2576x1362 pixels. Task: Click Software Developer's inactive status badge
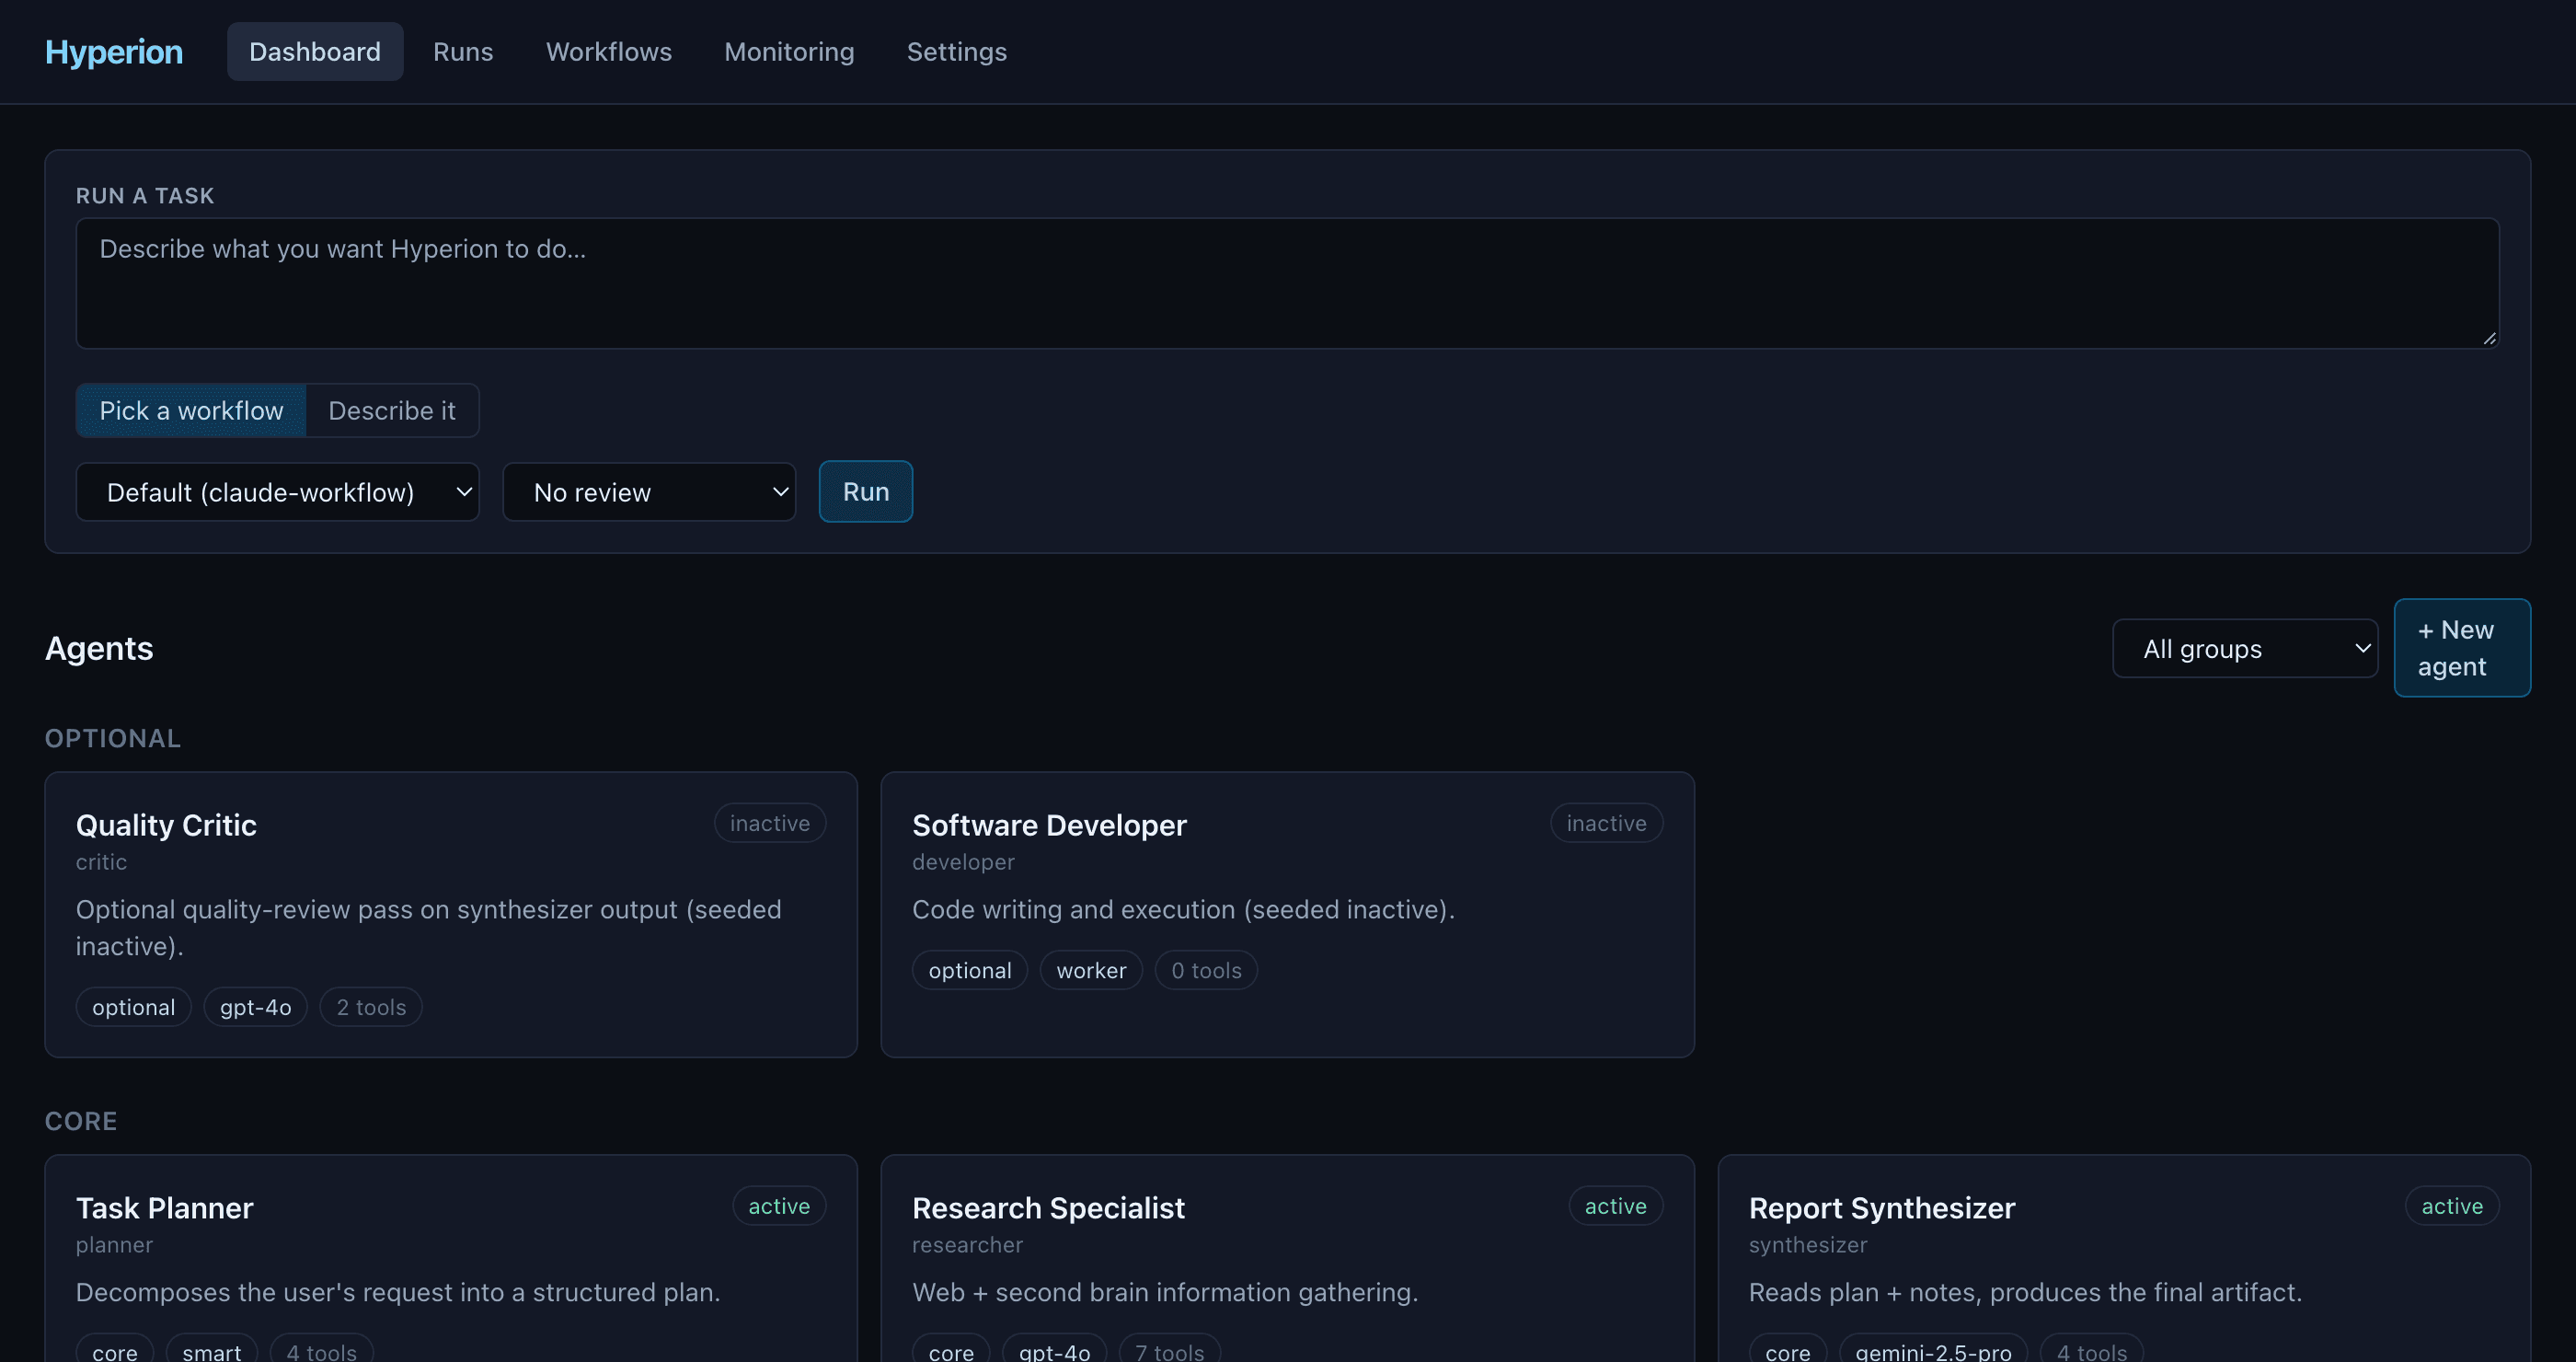pyautogui.click(x=1606, y=823)
